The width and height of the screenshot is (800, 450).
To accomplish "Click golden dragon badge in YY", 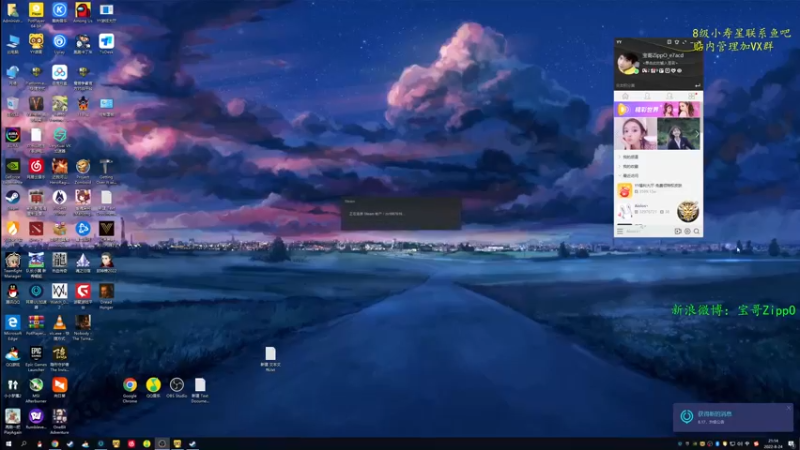I will pos(687,211).
